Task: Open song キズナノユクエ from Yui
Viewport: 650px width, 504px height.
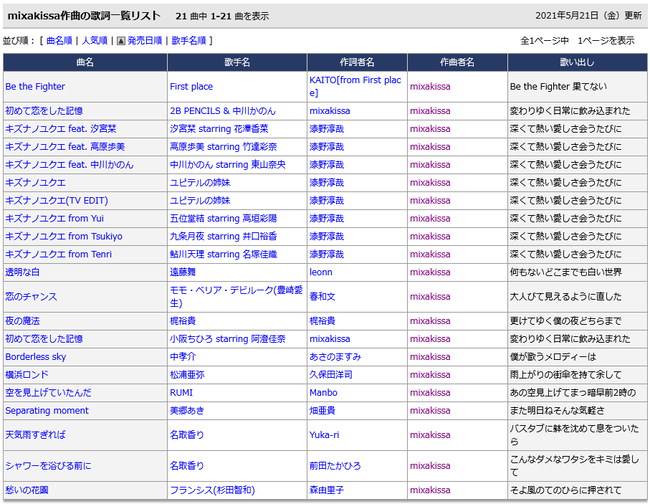Action: [55, 218]
